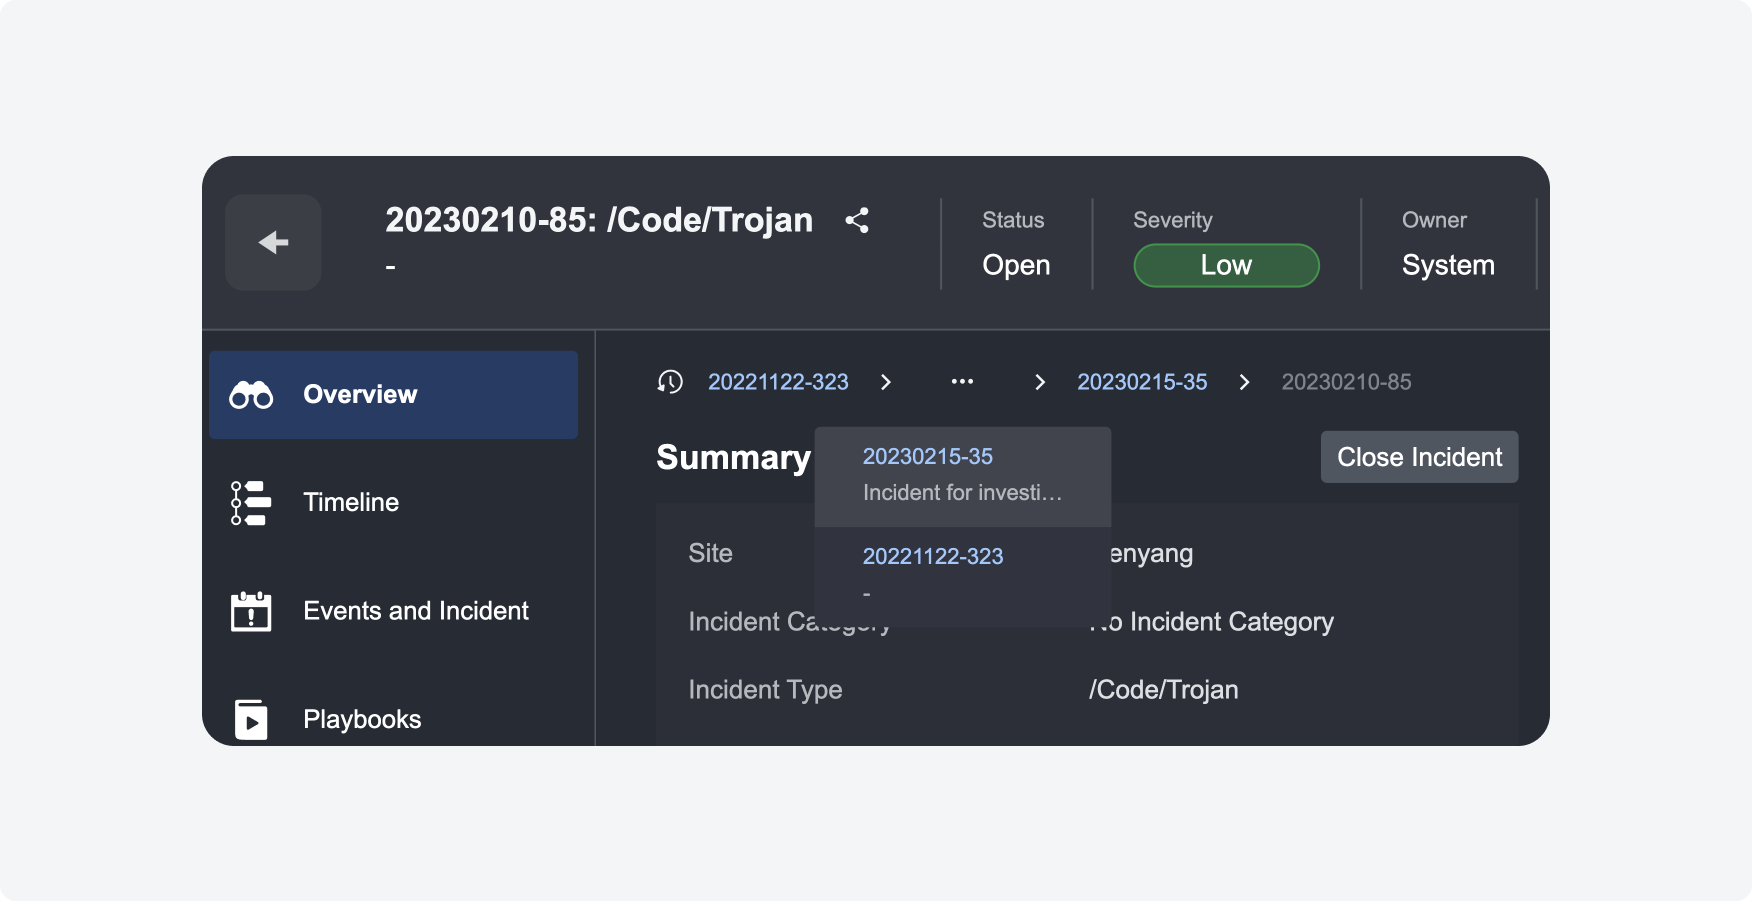The image size is (1752, 901).
Task: Click the share icon beside the incident title
Action: click(x=857, y=221)
